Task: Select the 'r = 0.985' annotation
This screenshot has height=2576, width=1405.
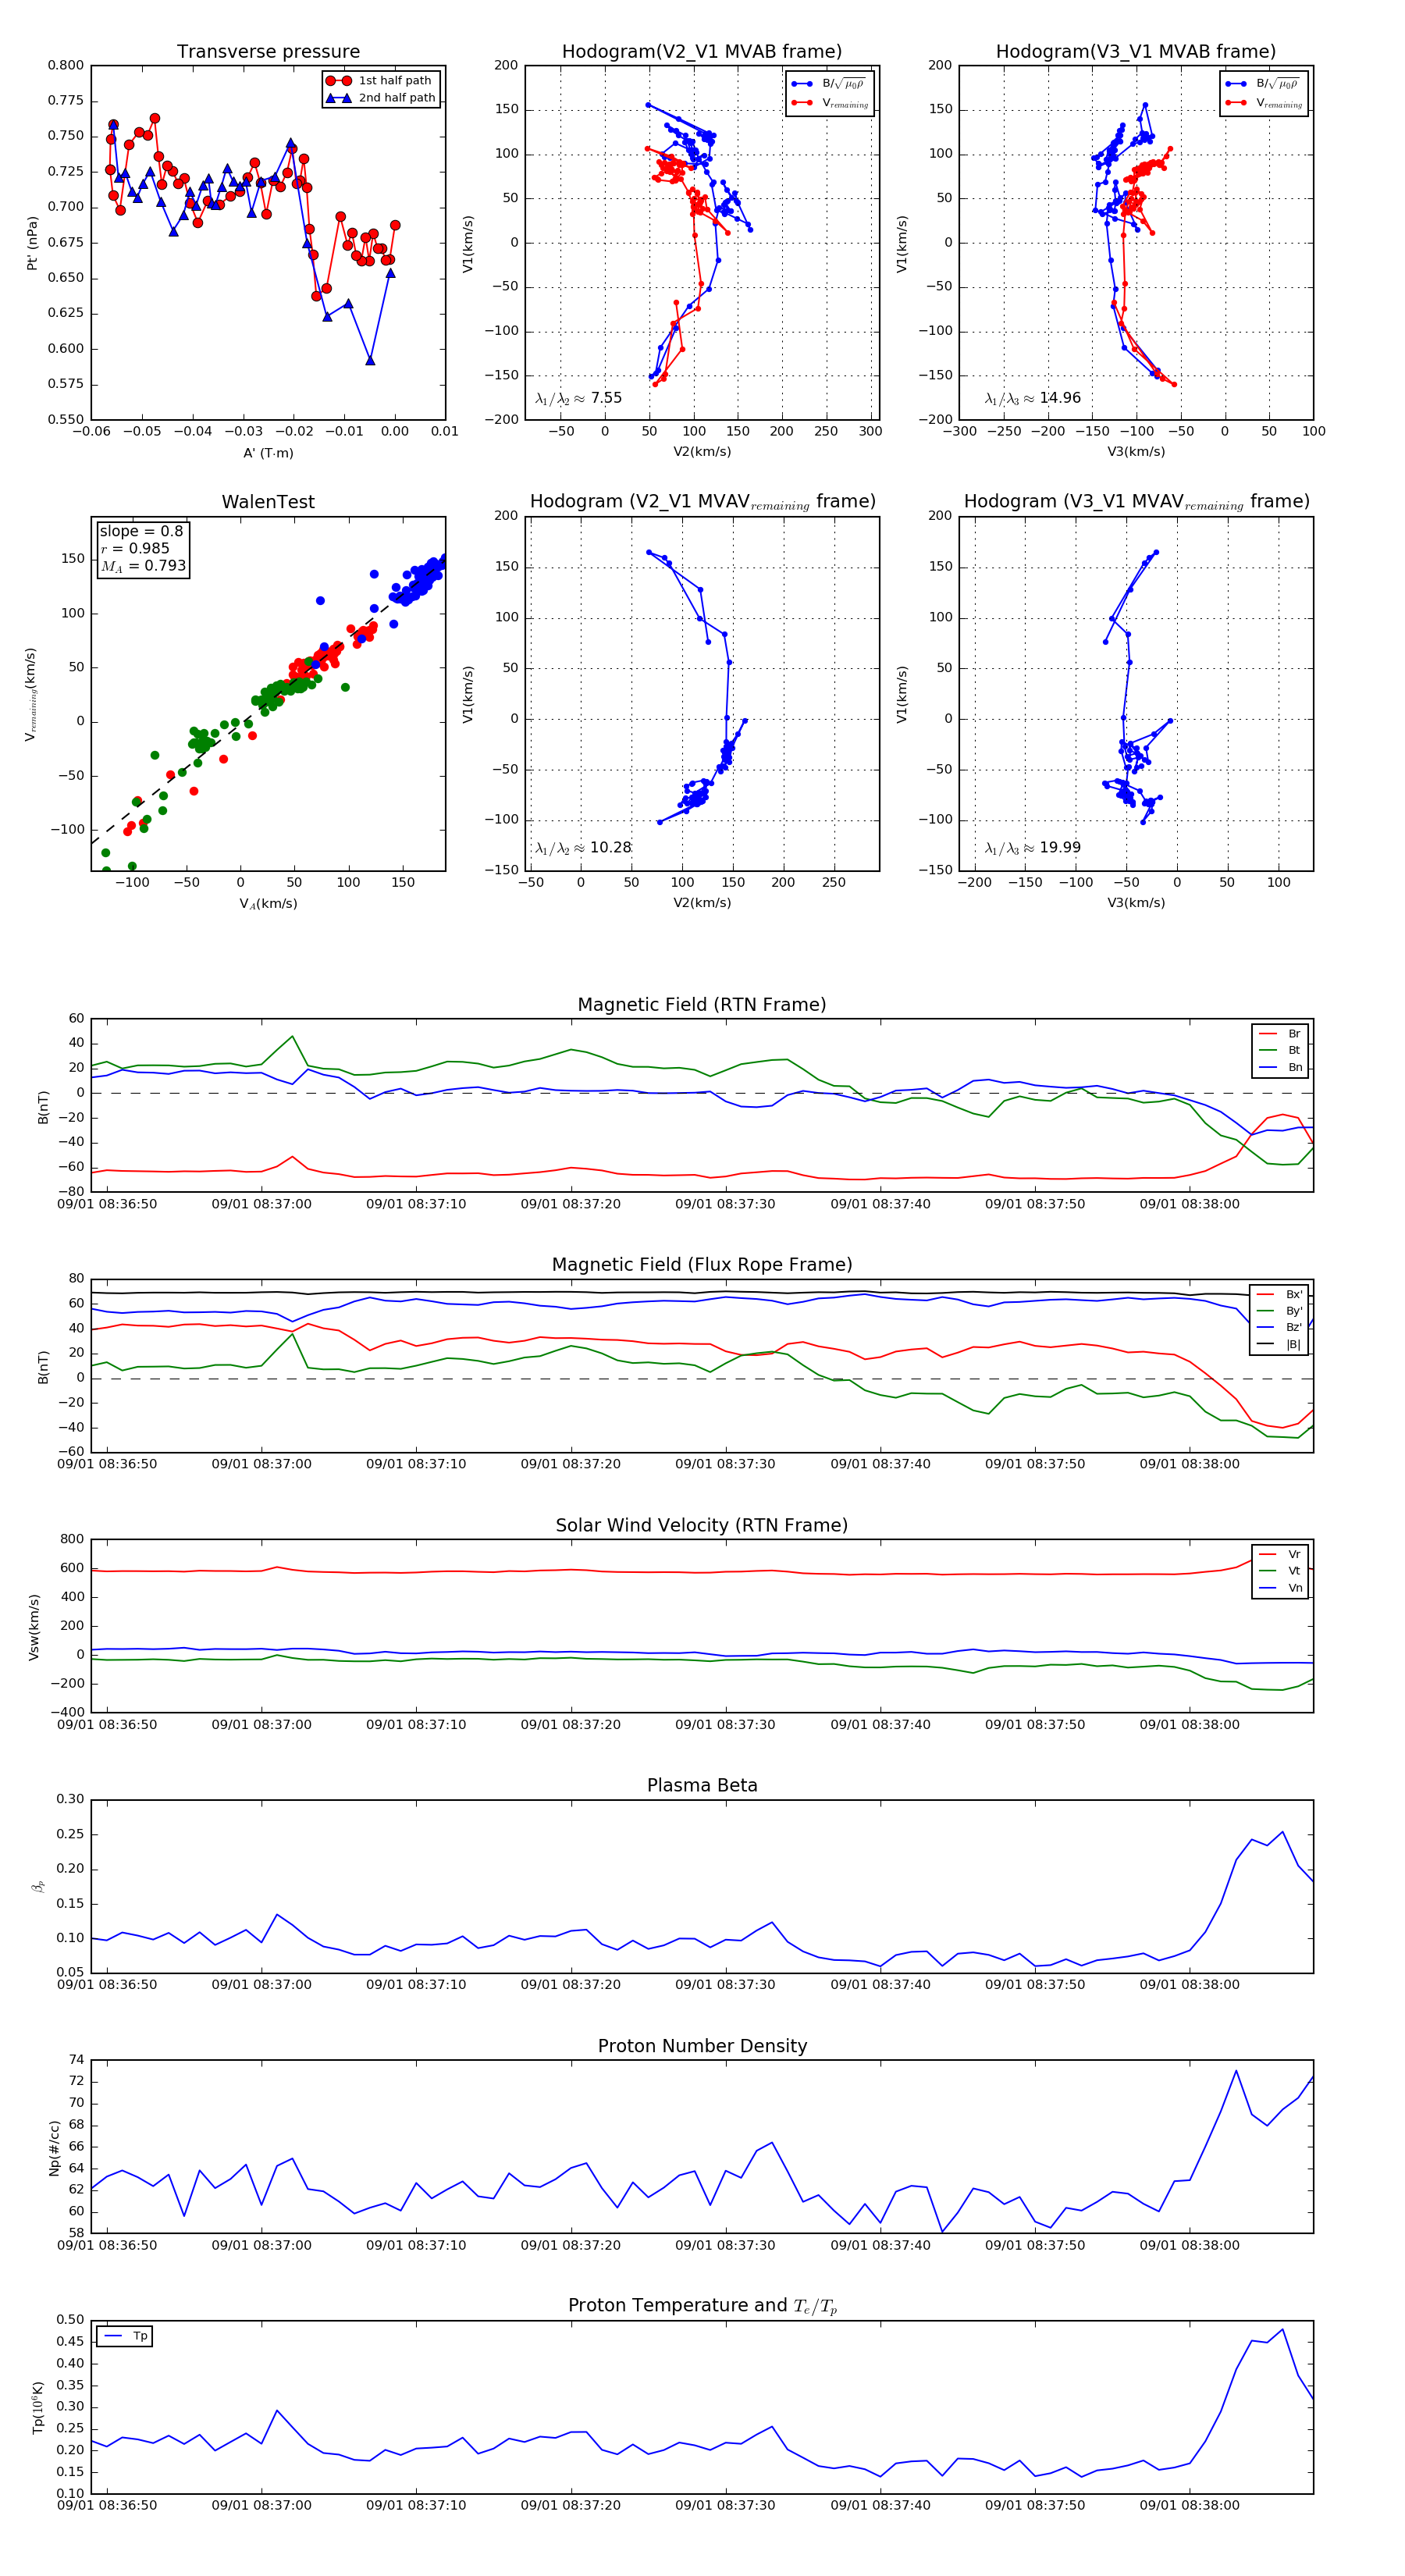Action: click(x=135, y=548)
